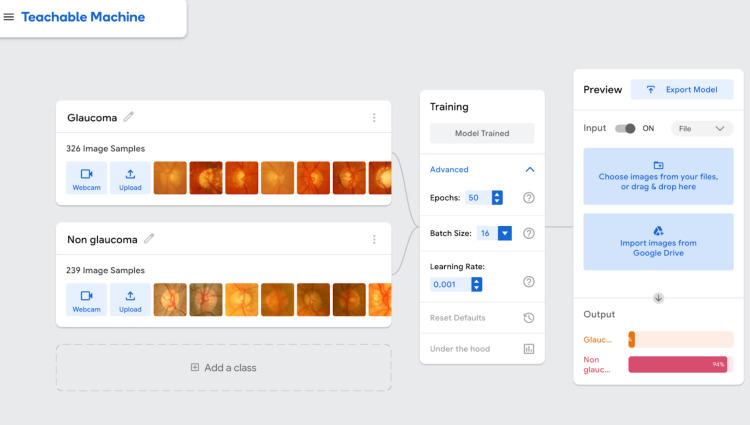Click Webcam button in Non glaucoma class
750x425 pixels.
click(x=87, y=300)
